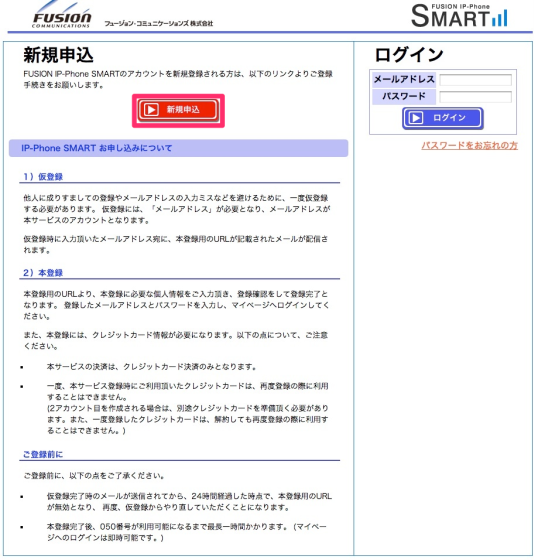Click the 新規申込 page heading

point(58,55)
